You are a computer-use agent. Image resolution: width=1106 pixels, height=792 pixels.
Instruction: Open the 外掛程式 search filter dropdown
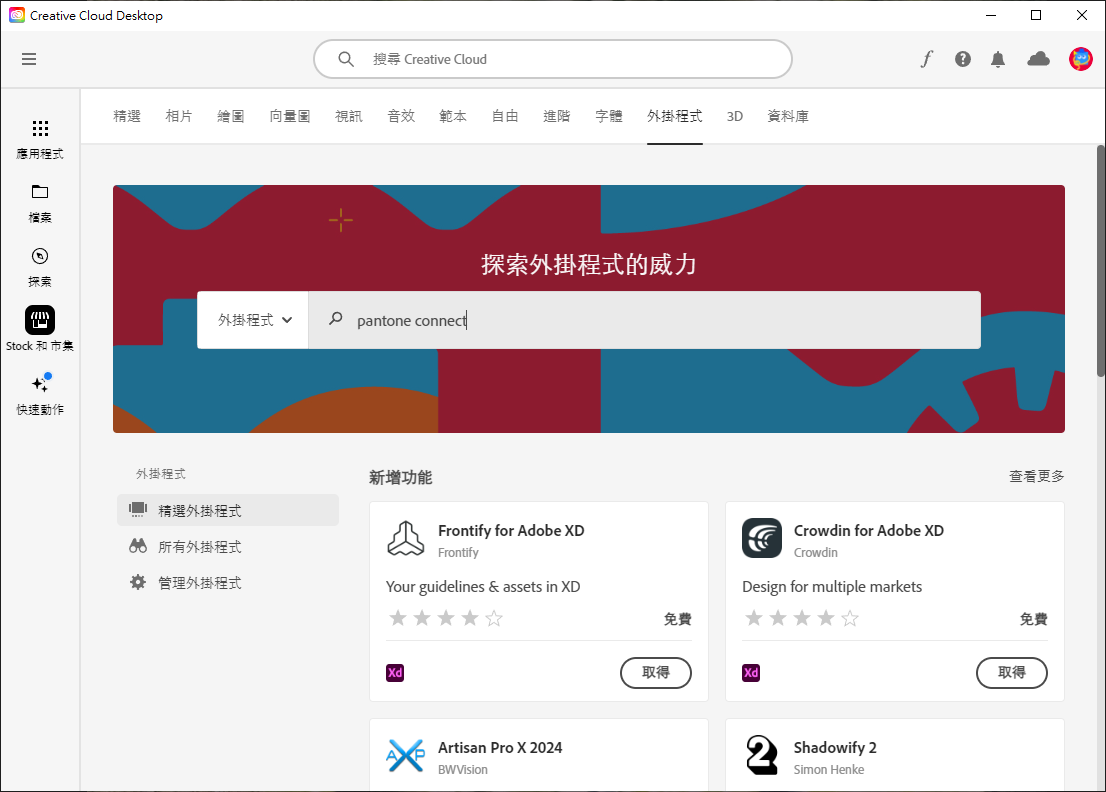[x=253, y=319]
